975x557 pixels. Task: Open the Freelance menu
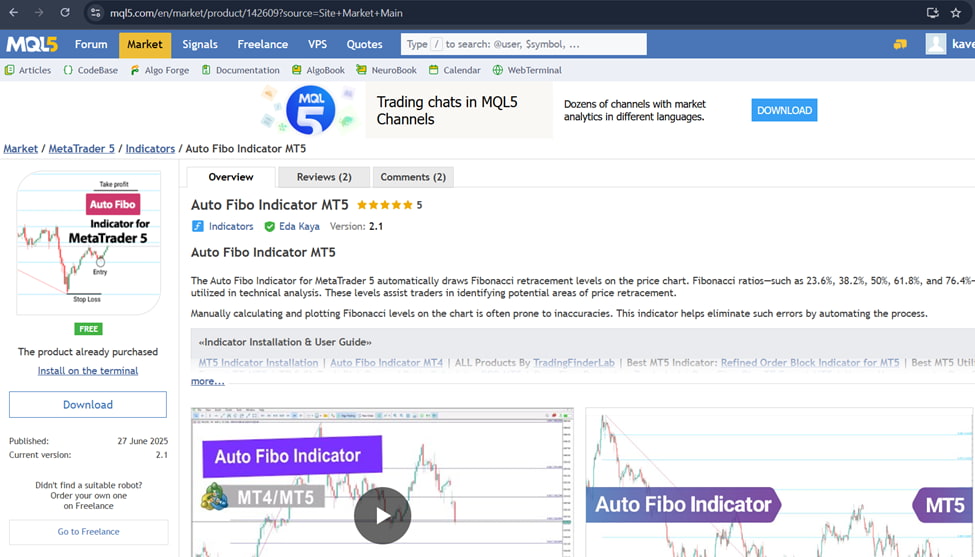(262, 44)
